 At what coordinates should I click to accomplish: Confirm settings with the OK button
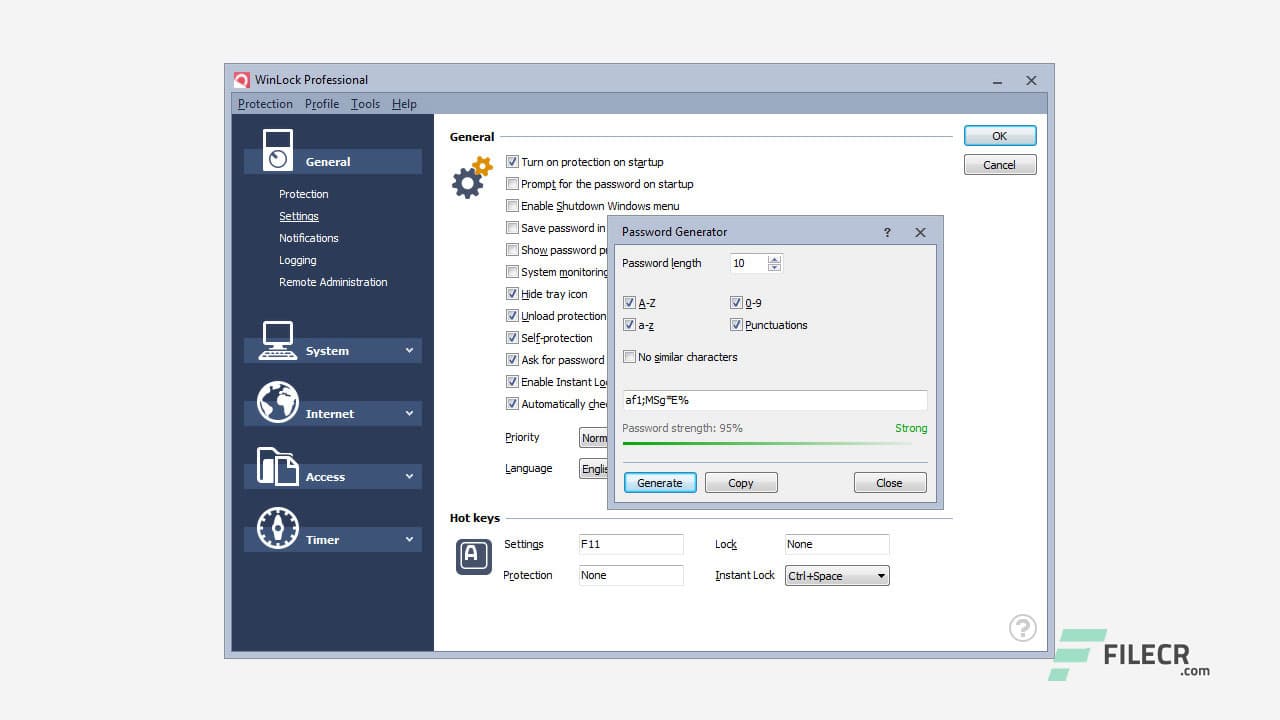999,135
